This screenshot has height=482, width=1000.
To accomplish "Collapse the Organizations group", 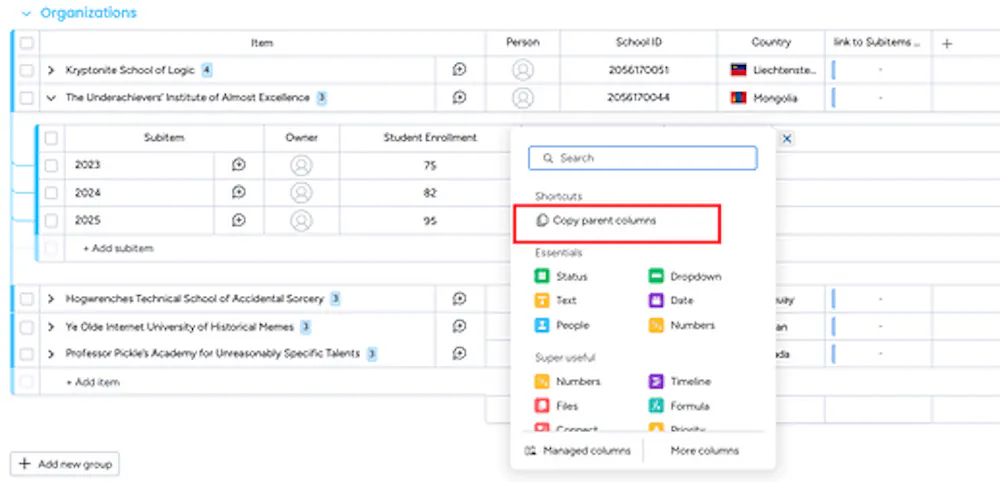I will (26, 13).
